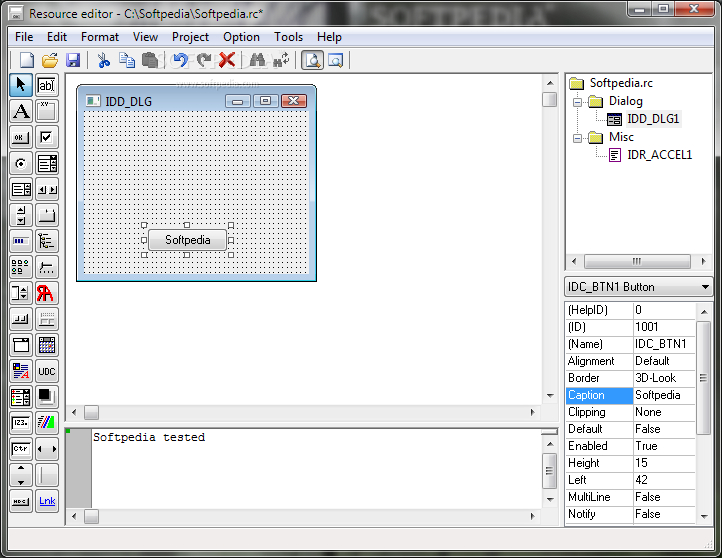Click the Alignment value Default
The image size is (722, 558).
pos(664,361)
